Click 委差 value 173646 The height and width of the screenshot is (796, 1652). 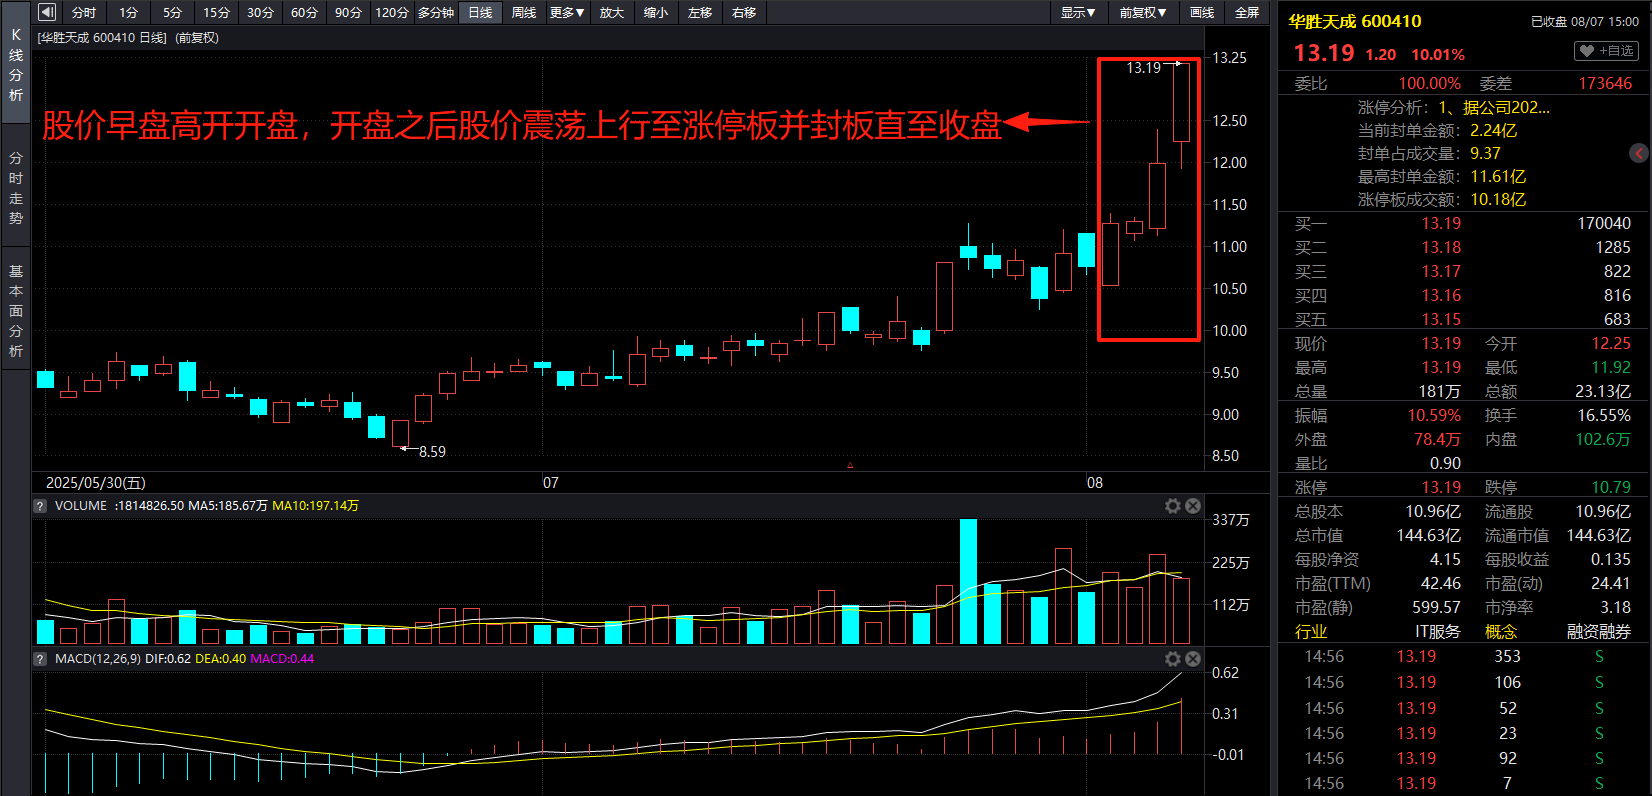[1605, 83]
